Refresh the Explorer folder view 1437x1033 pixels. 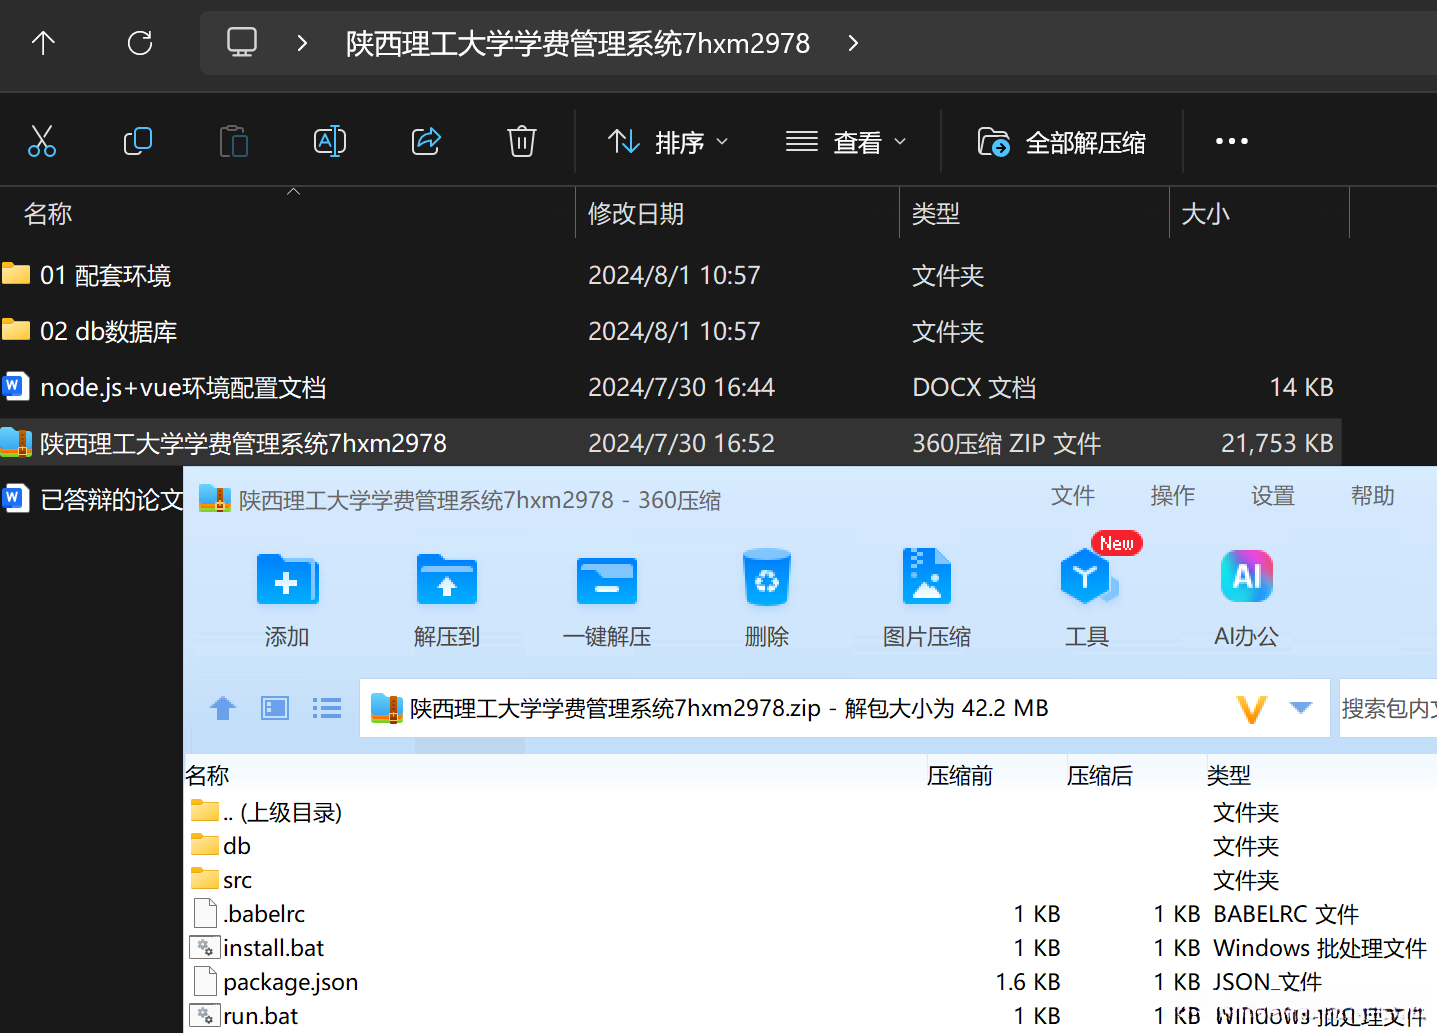(140, 43)
